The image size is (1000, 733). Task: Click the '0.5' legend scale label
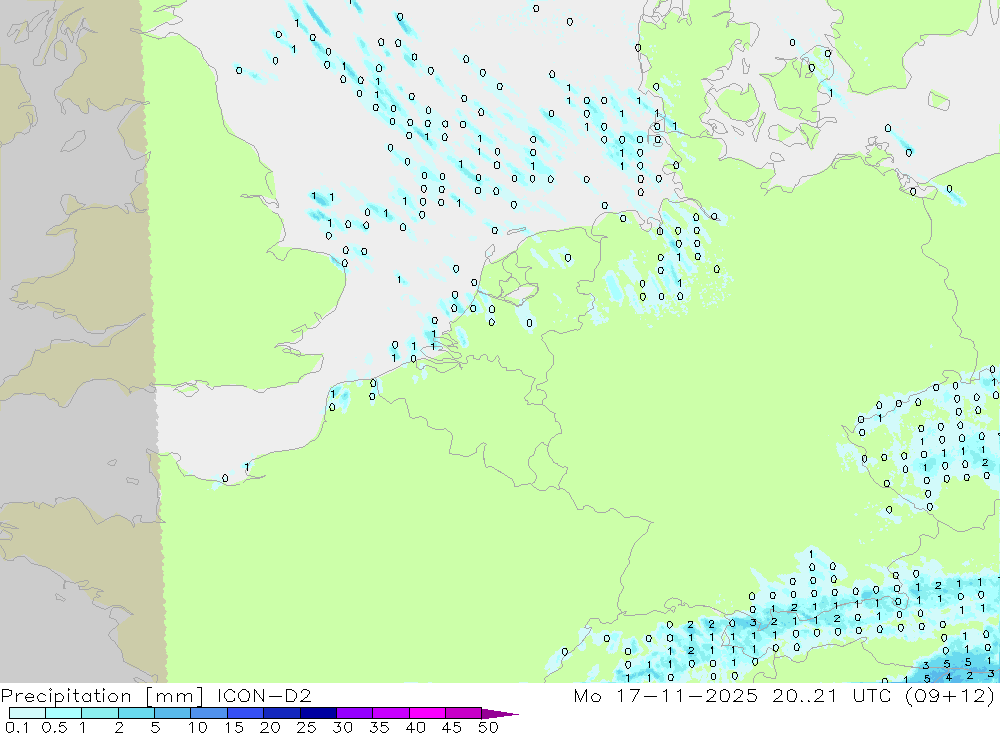point(54,727)
